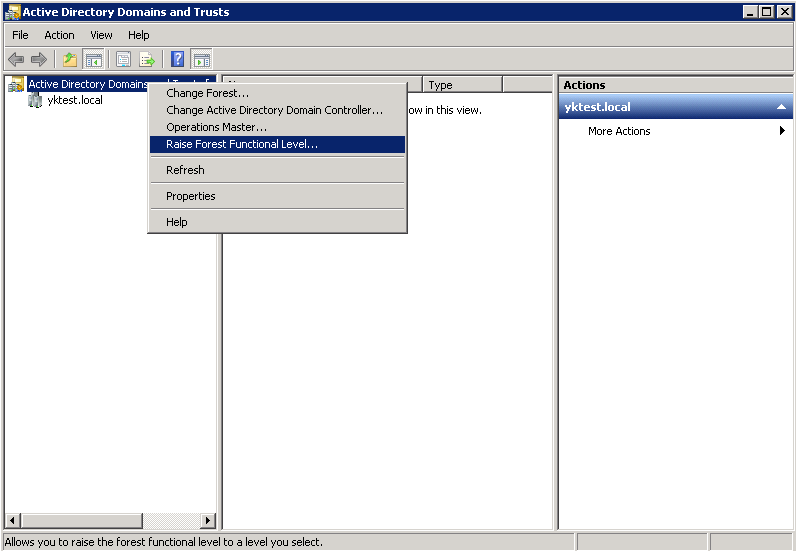Click the blue Help question mark icon
Image resolution: width=798 pixels, height=551 pixels.
pos(177,60)
